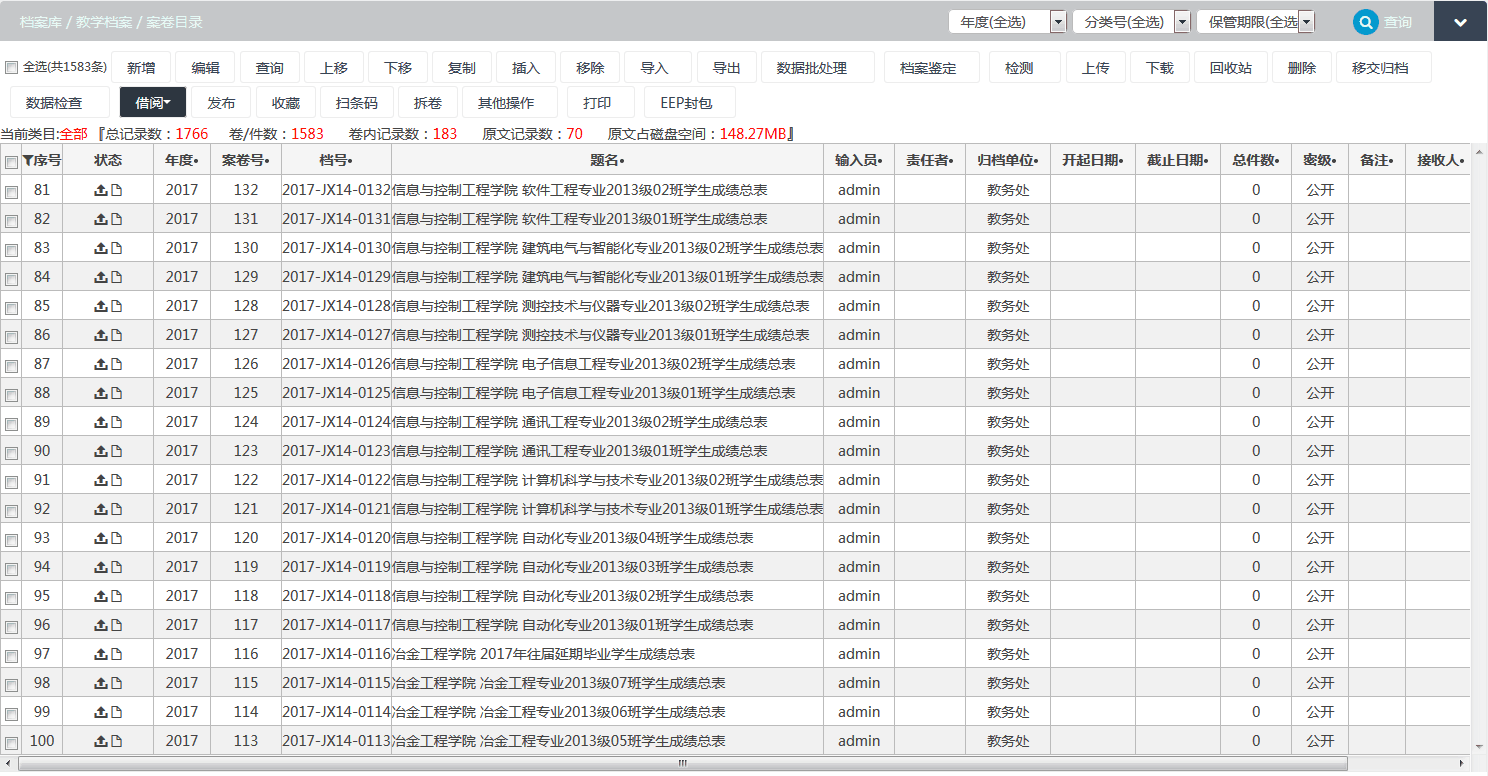Check the checkbox for row 89
The width and height of the screenshot is (1488, 776).
[x=11, y=424]
